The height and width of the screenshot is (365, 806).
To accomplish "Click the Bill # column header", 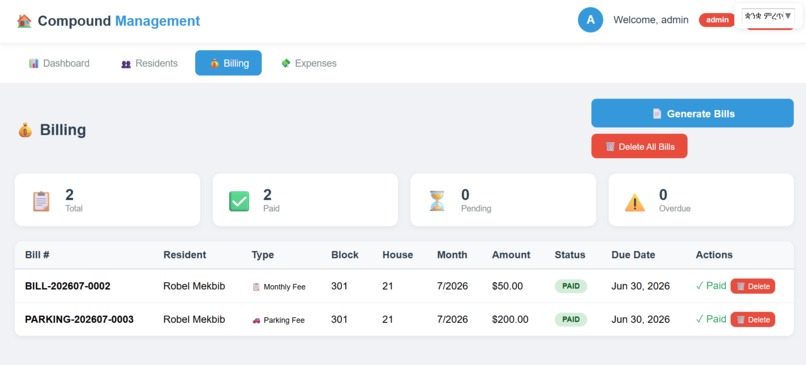I will tap(37, 254).
